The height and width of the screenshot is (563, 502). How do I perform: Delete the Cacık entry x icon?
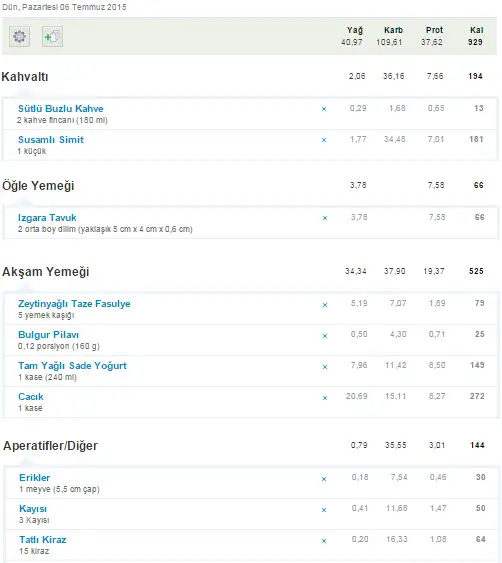(x=325, y=398)
